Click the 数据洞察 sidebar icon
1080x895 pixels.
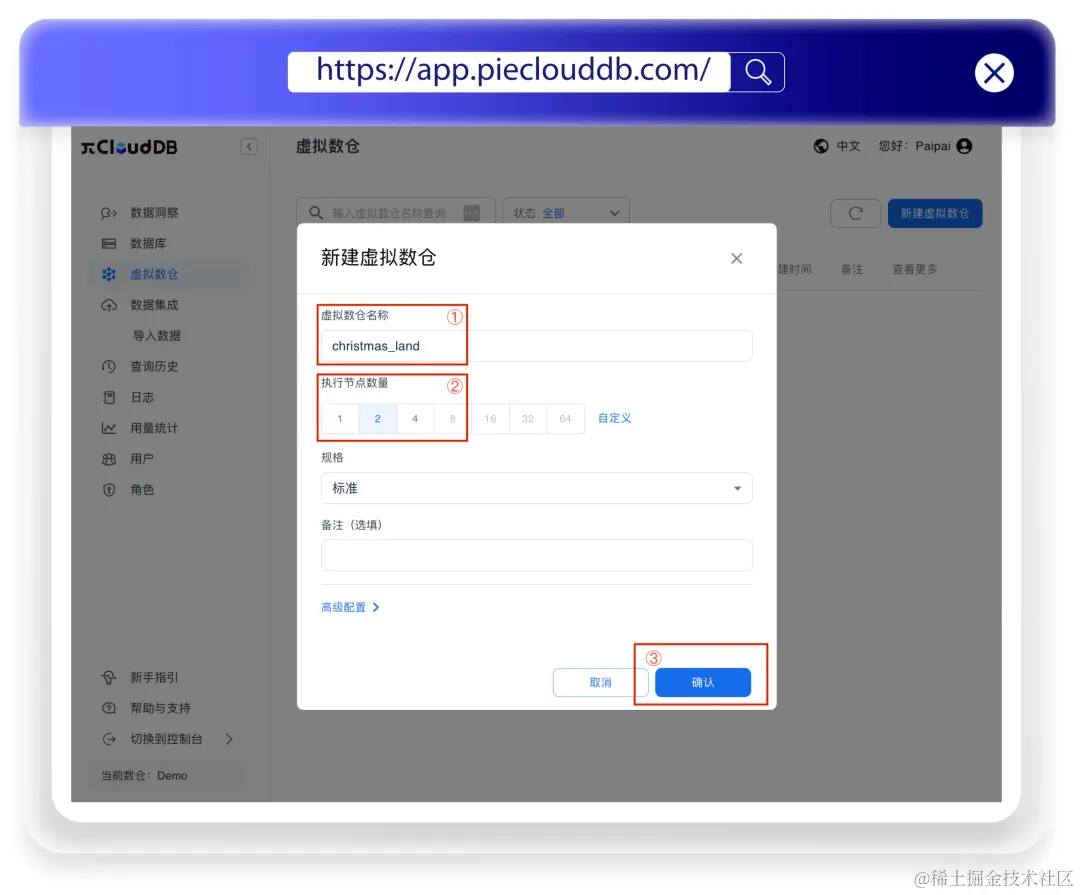point(109,213)
